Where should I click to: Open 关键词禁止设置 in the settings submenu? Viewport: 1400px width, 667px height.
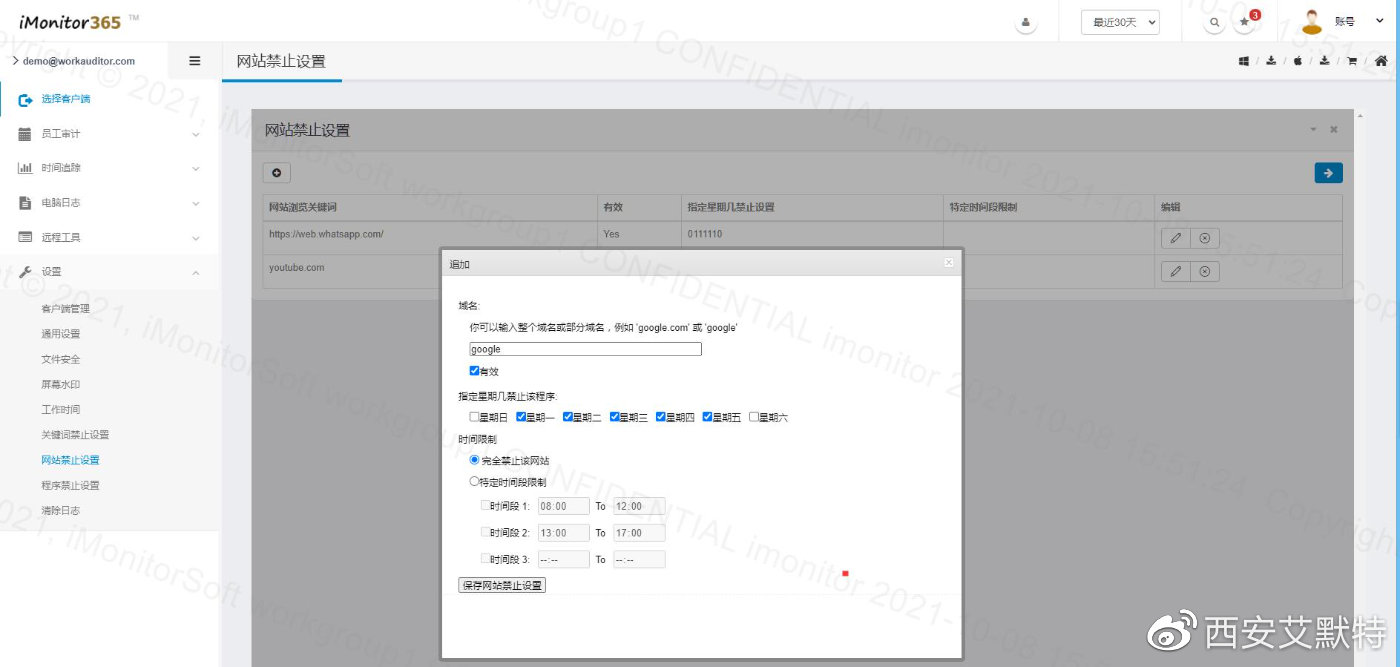click(75, 435)
